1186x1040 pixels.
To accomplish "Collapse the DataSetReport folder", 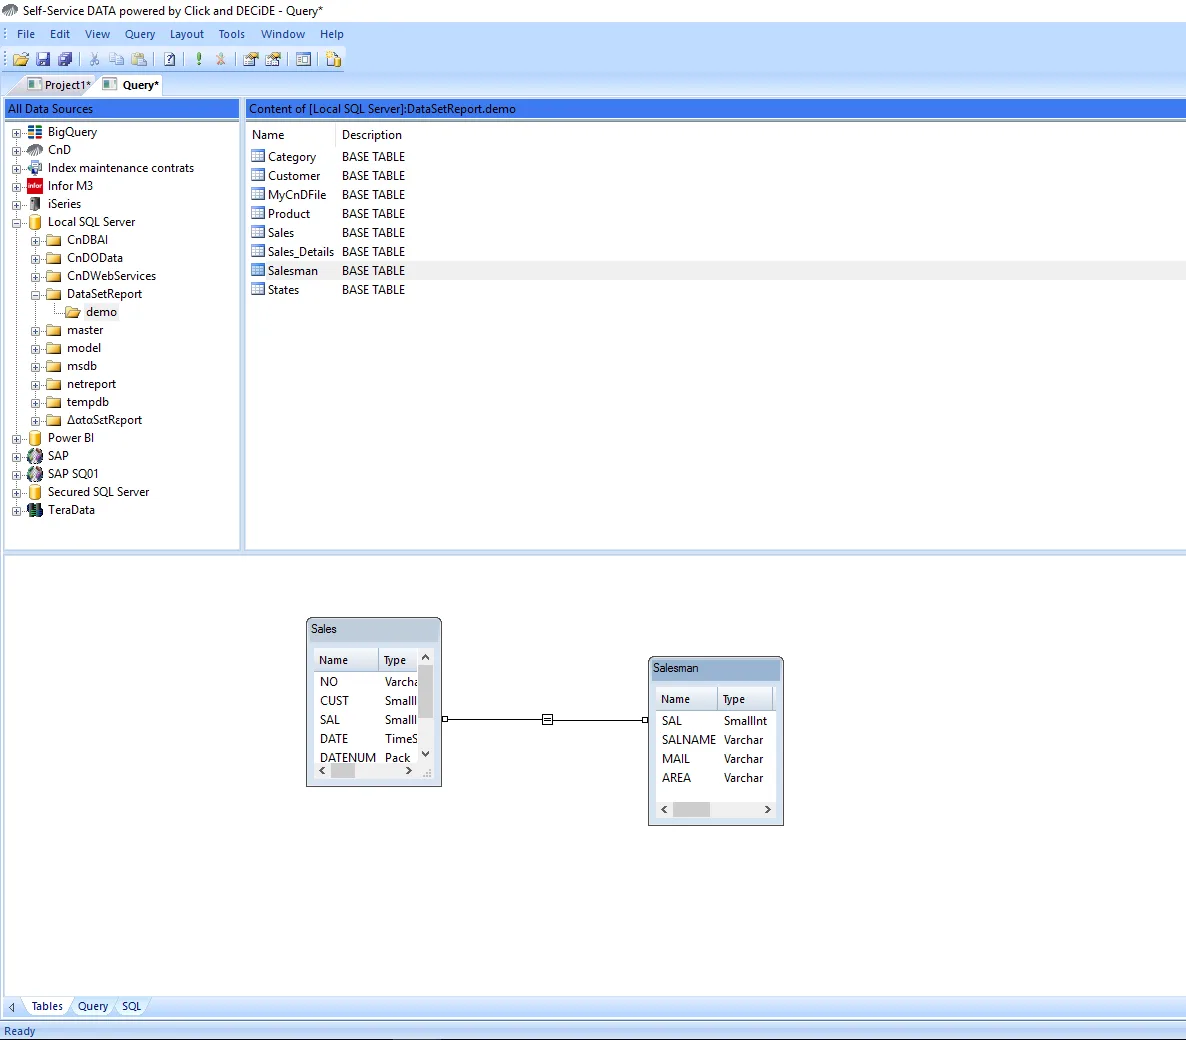I will click(x=35, y=295).
